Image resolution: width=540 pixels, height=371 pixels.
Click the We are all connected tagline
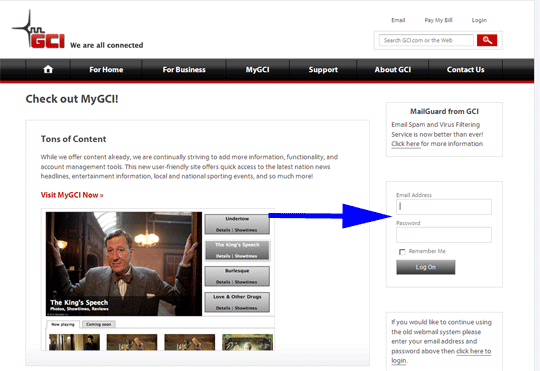coord(106,45)
